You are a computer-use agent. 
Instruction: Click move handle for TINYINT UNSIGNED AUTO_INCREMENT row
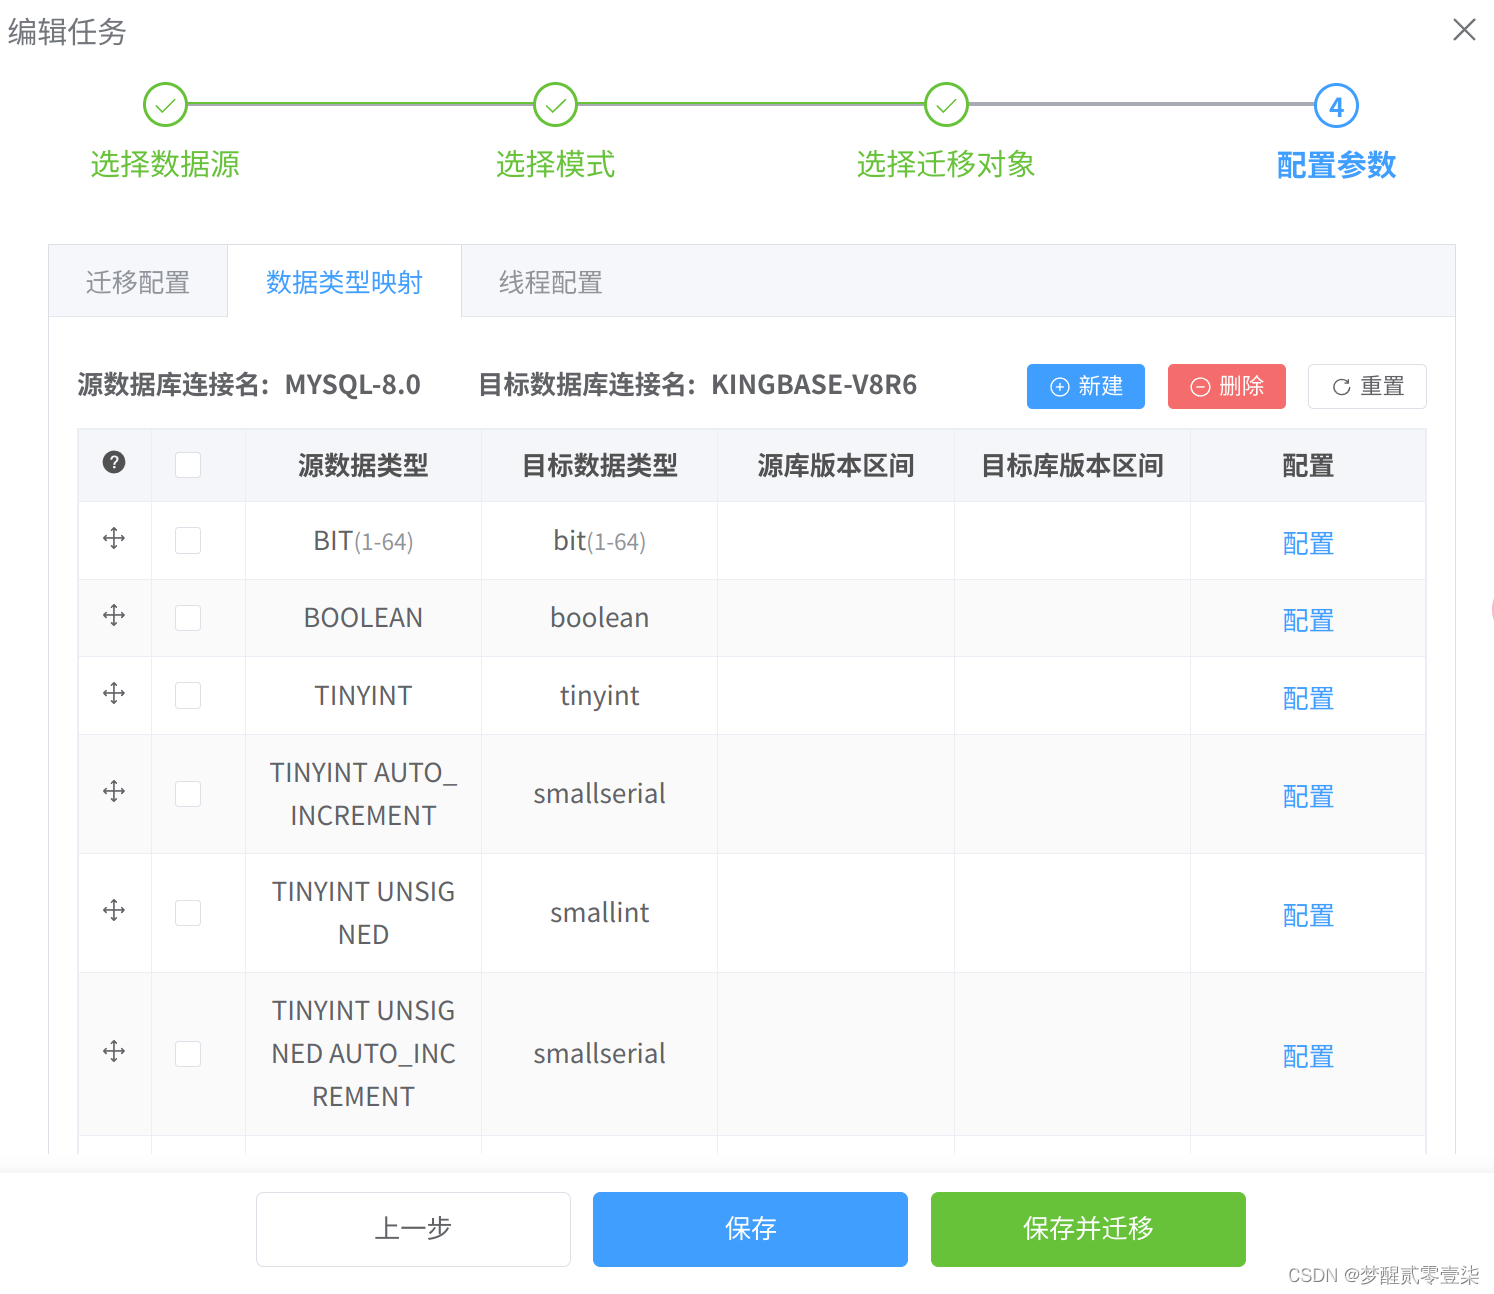[114, 1051]
